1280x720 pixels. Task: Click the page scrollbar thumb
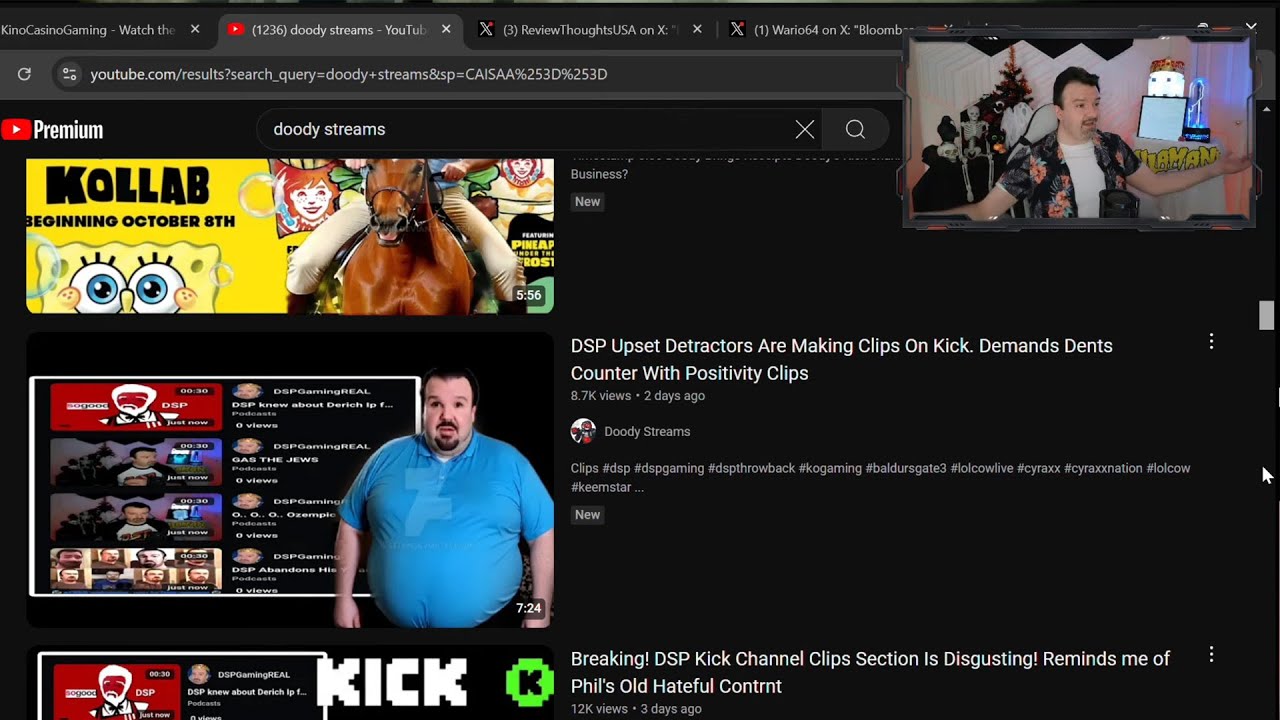pos(1267,314)
